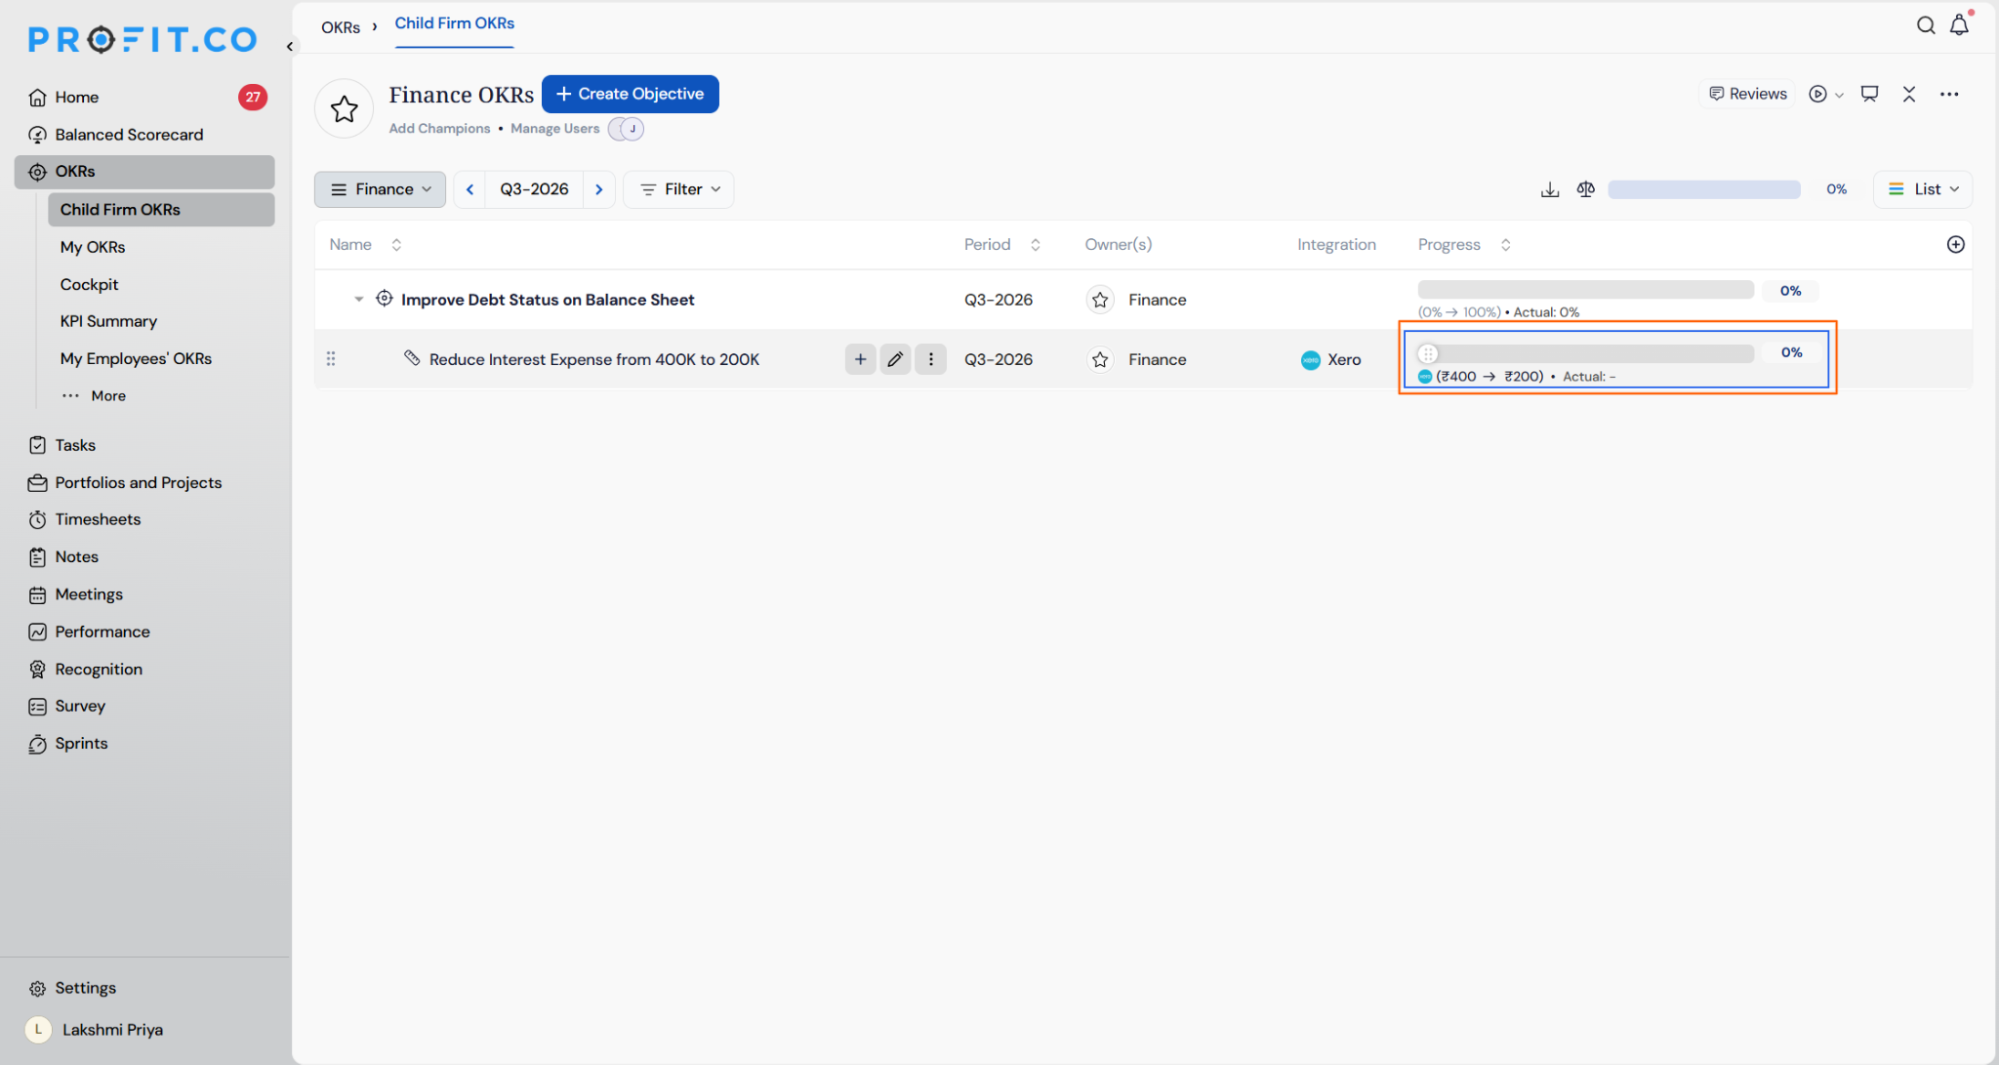
Task: Favorite Finance OKRs with the star icon
Action: pyautogui.click(x=344, y=108)
